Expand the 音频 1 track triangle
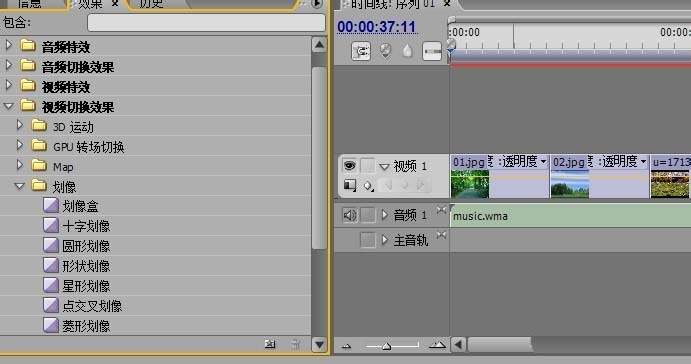Screen dimensions: 691x364 (384, 215)
